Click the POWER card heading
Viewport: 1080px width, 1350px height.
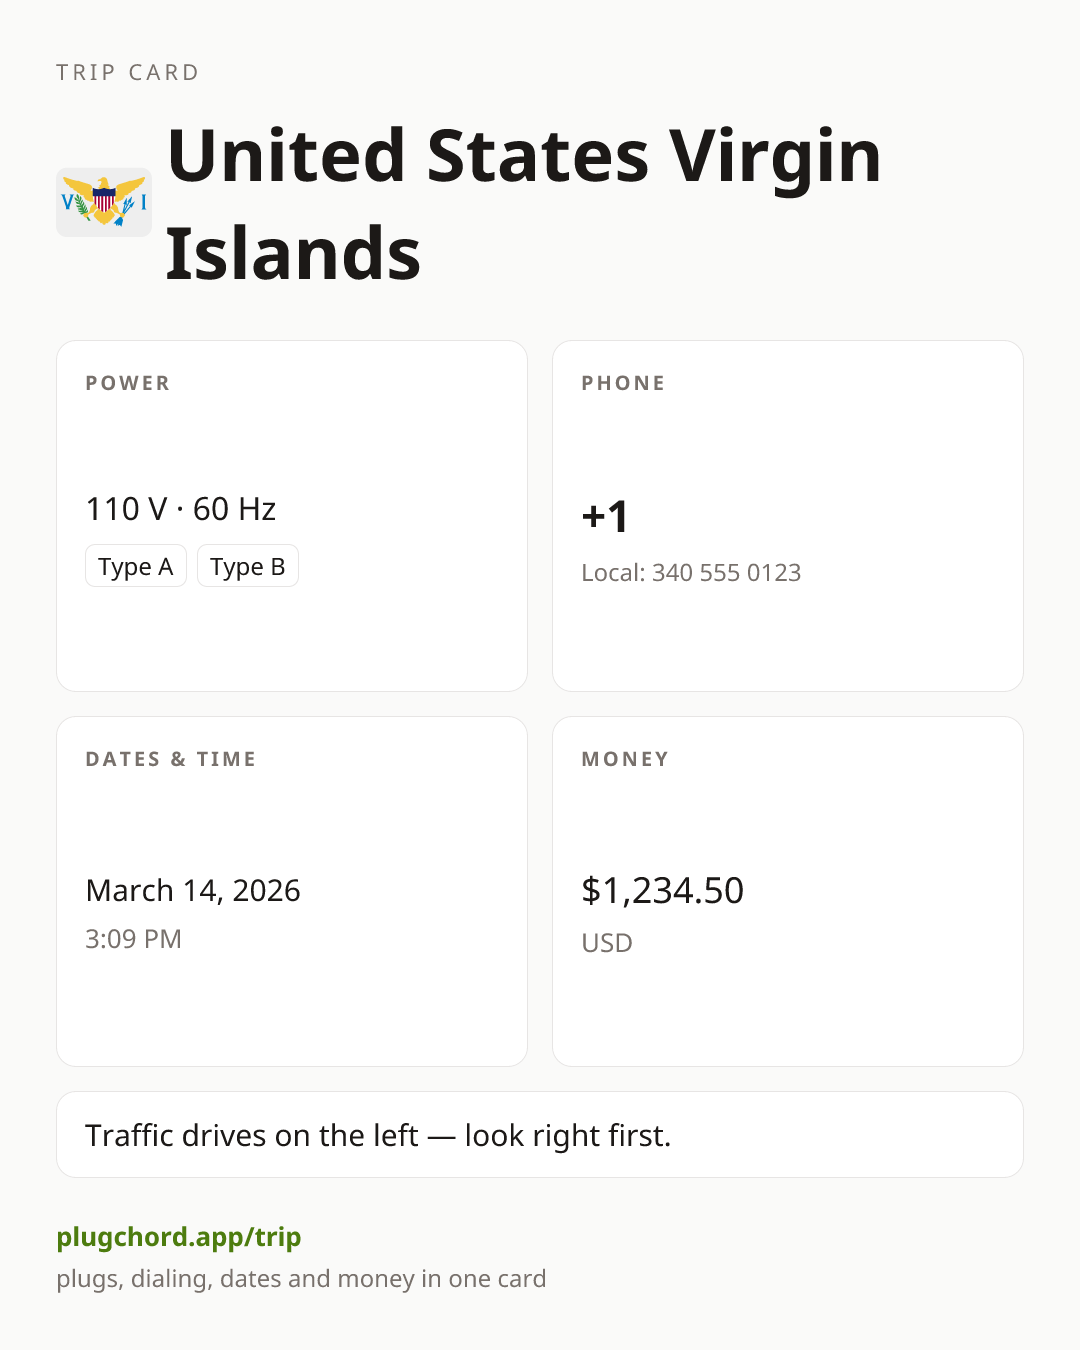pos(128,383)
